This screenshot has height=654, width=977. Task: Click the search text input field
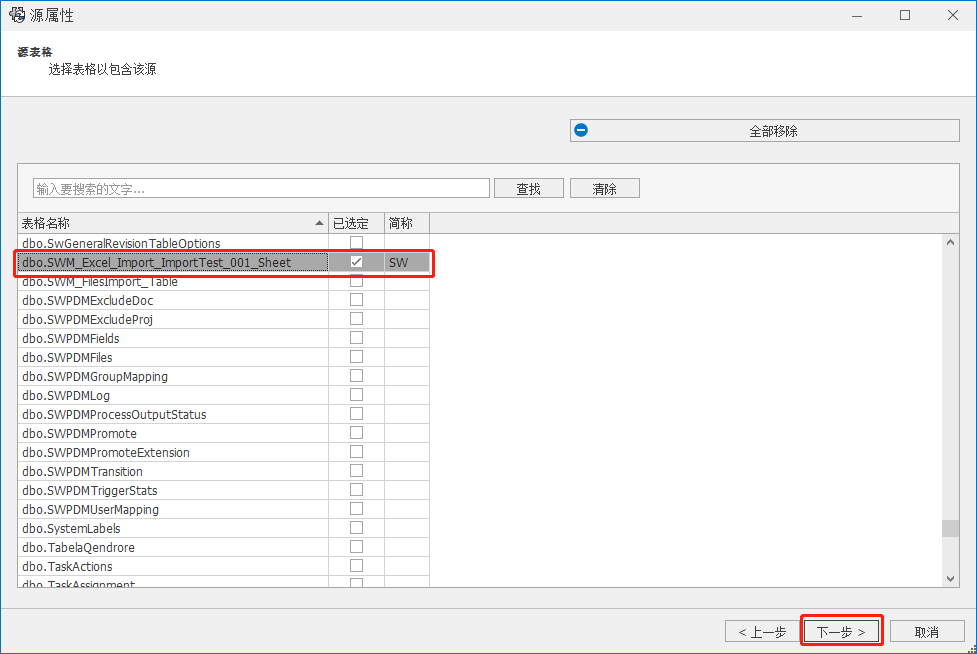click(x=261, y=188)
